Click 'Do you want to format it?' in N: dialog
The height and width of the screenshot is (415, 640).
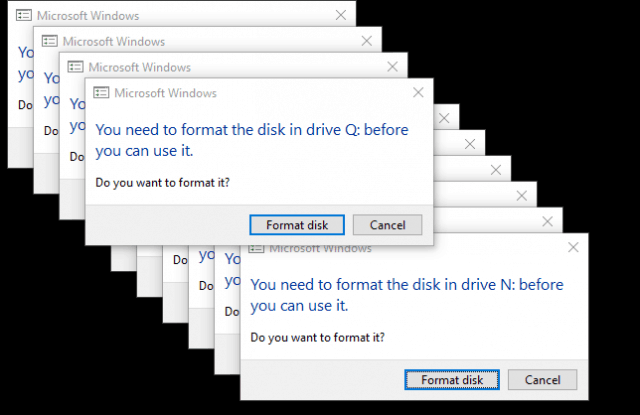pyautogui.click(x=317, y=337)
